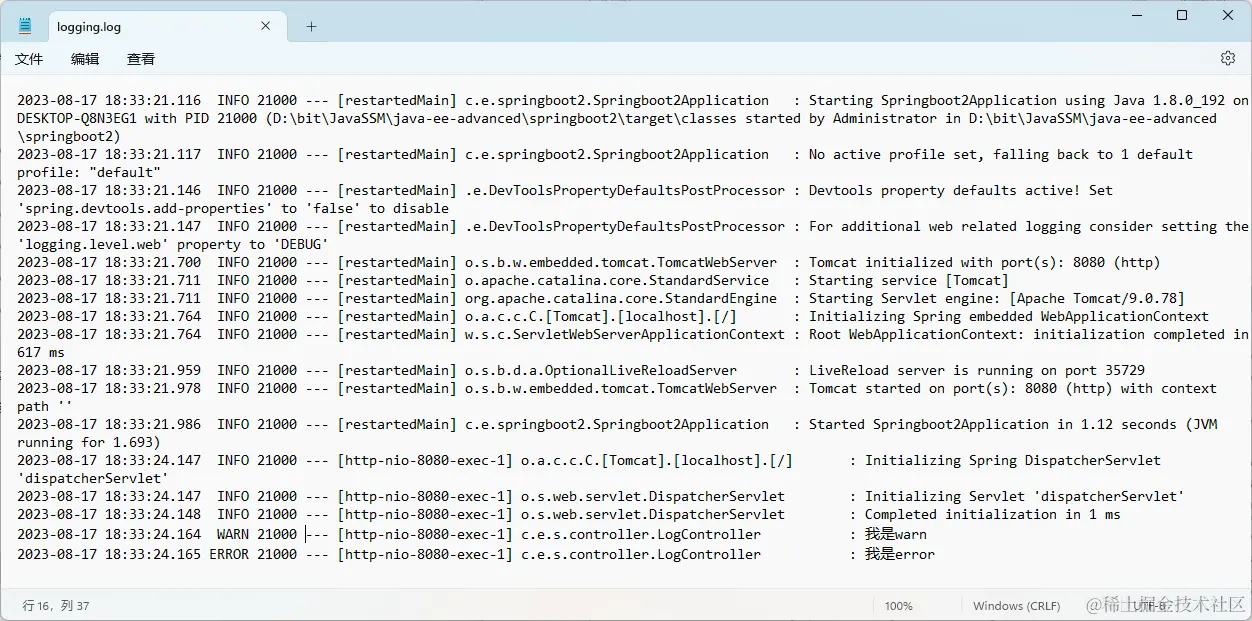Screen dimensions: 1252x621
Task: Click 'Completed initialization in 1 ms' text
Action: 993,514
